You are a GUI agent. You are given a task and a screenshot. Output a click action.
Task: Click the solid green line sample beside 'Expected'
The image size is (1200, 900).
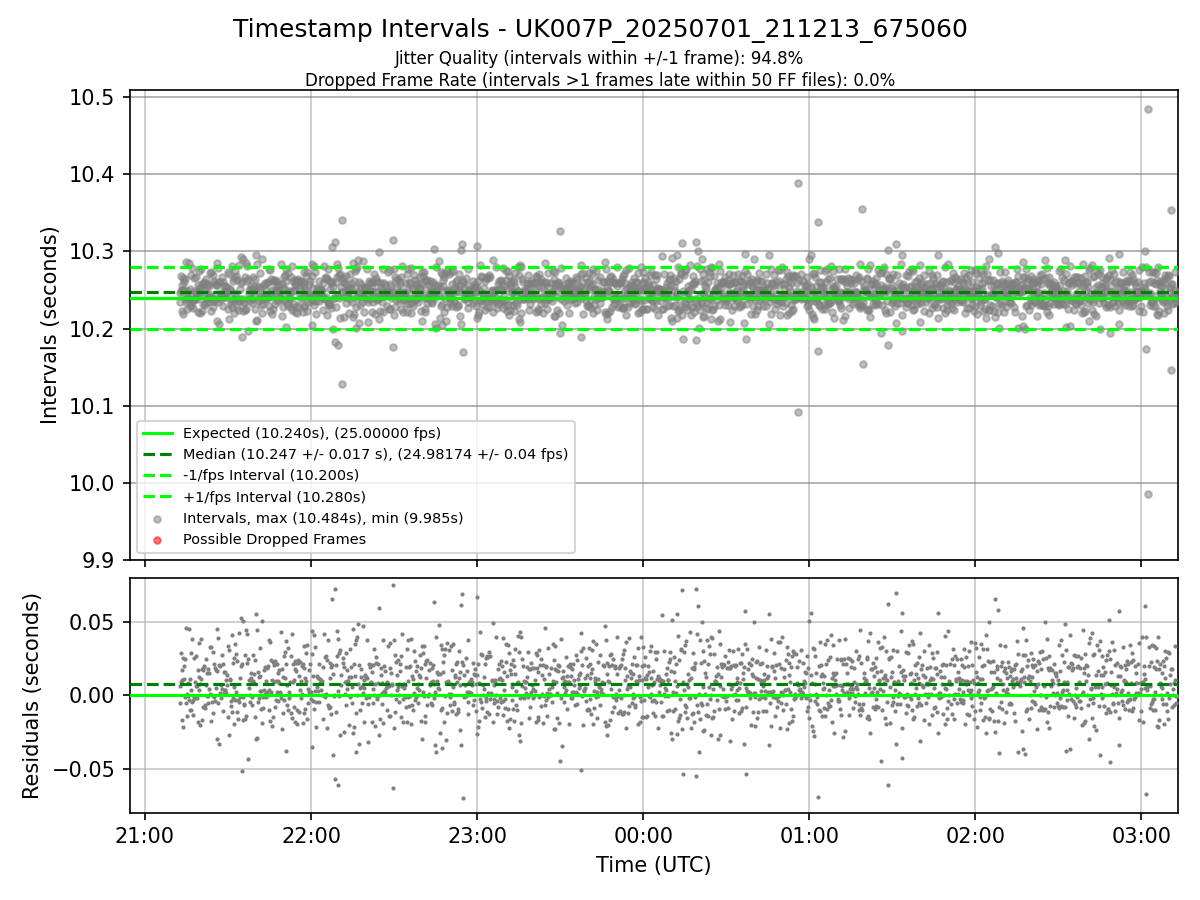pos(158,433)
